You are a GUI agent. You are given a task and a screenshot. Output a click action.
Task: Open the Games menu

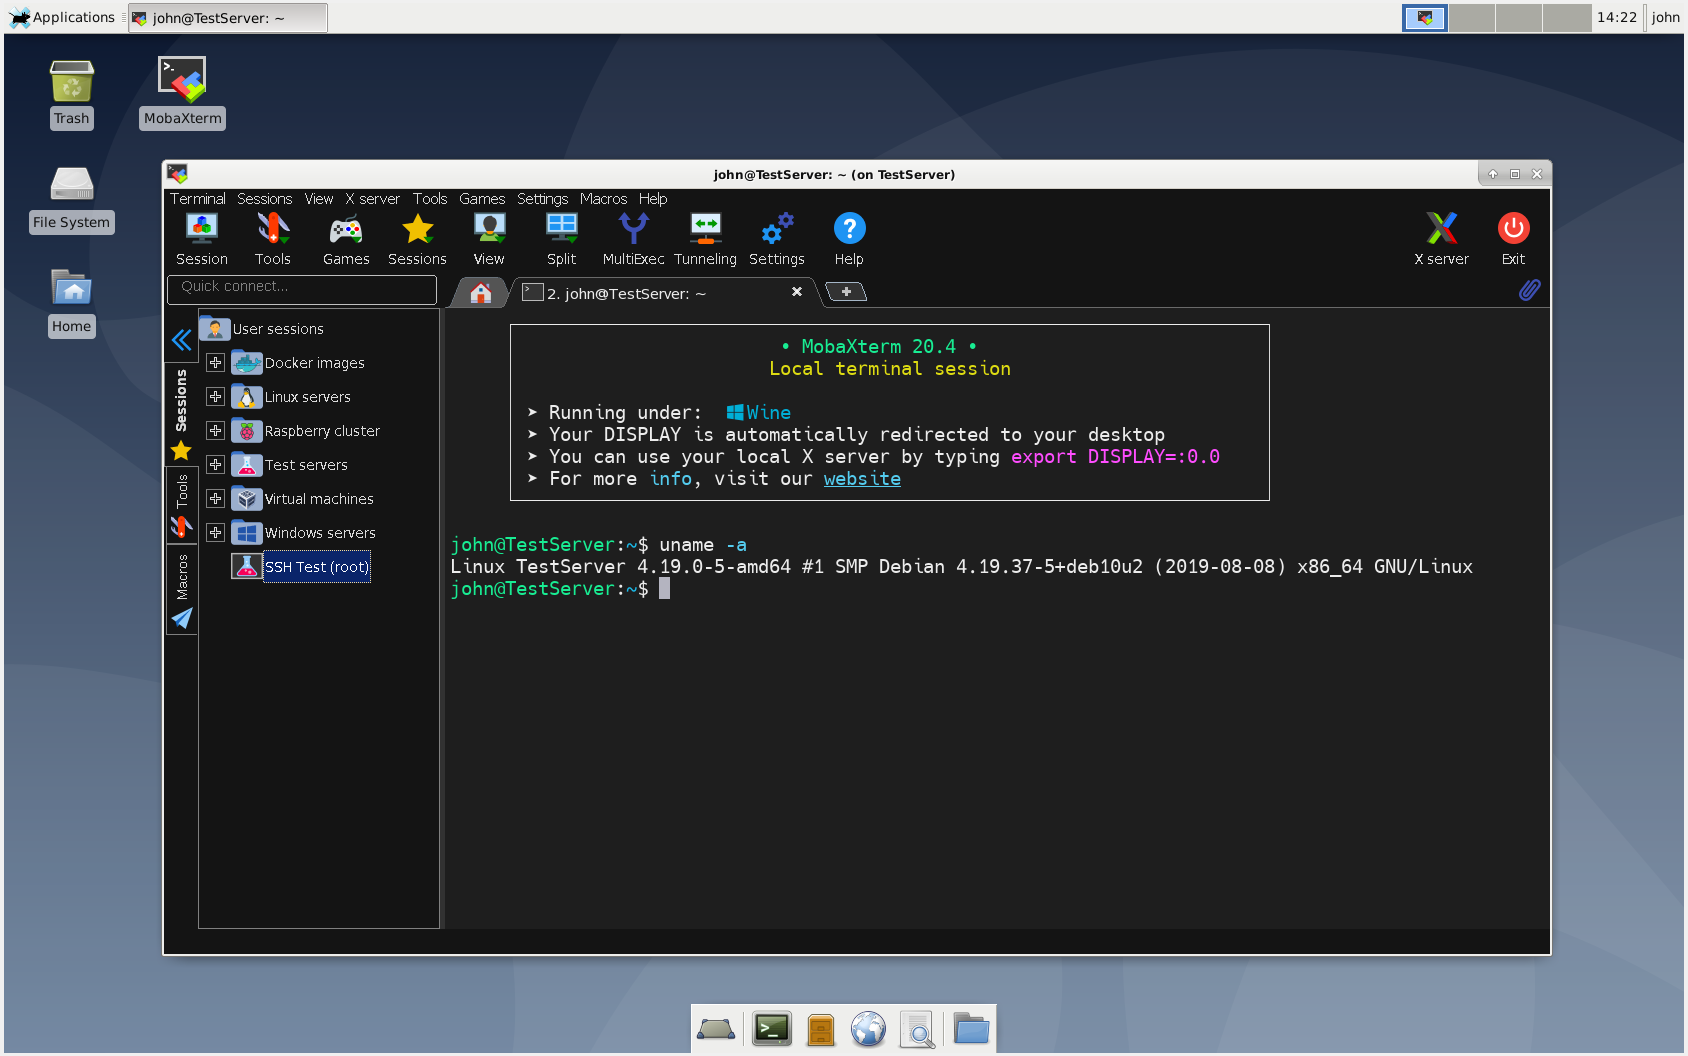482,199
